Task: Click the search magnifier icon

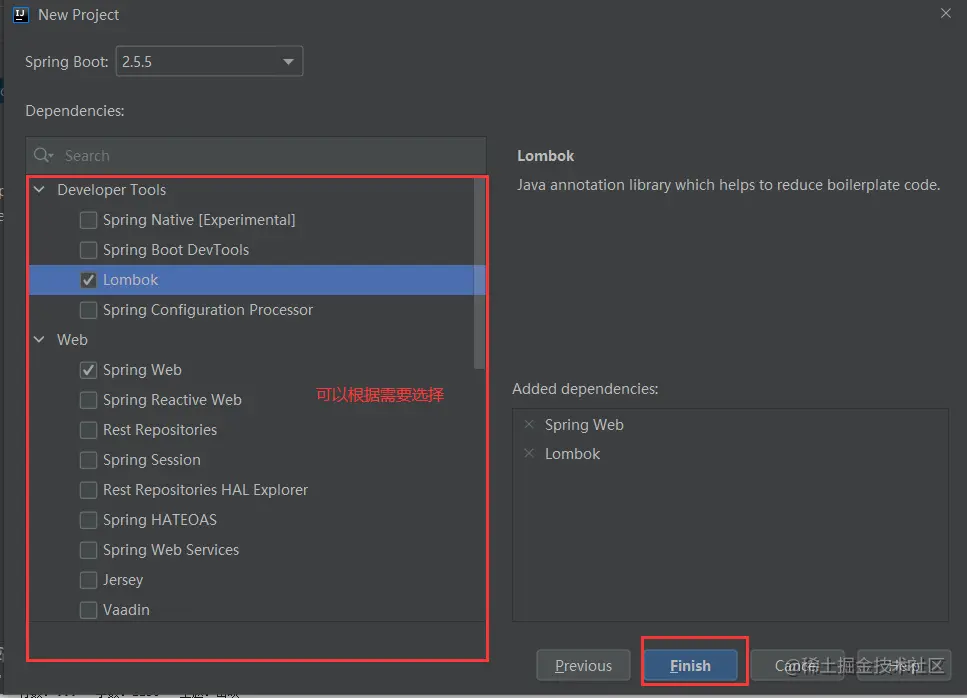Action: [x=43, y=155]
